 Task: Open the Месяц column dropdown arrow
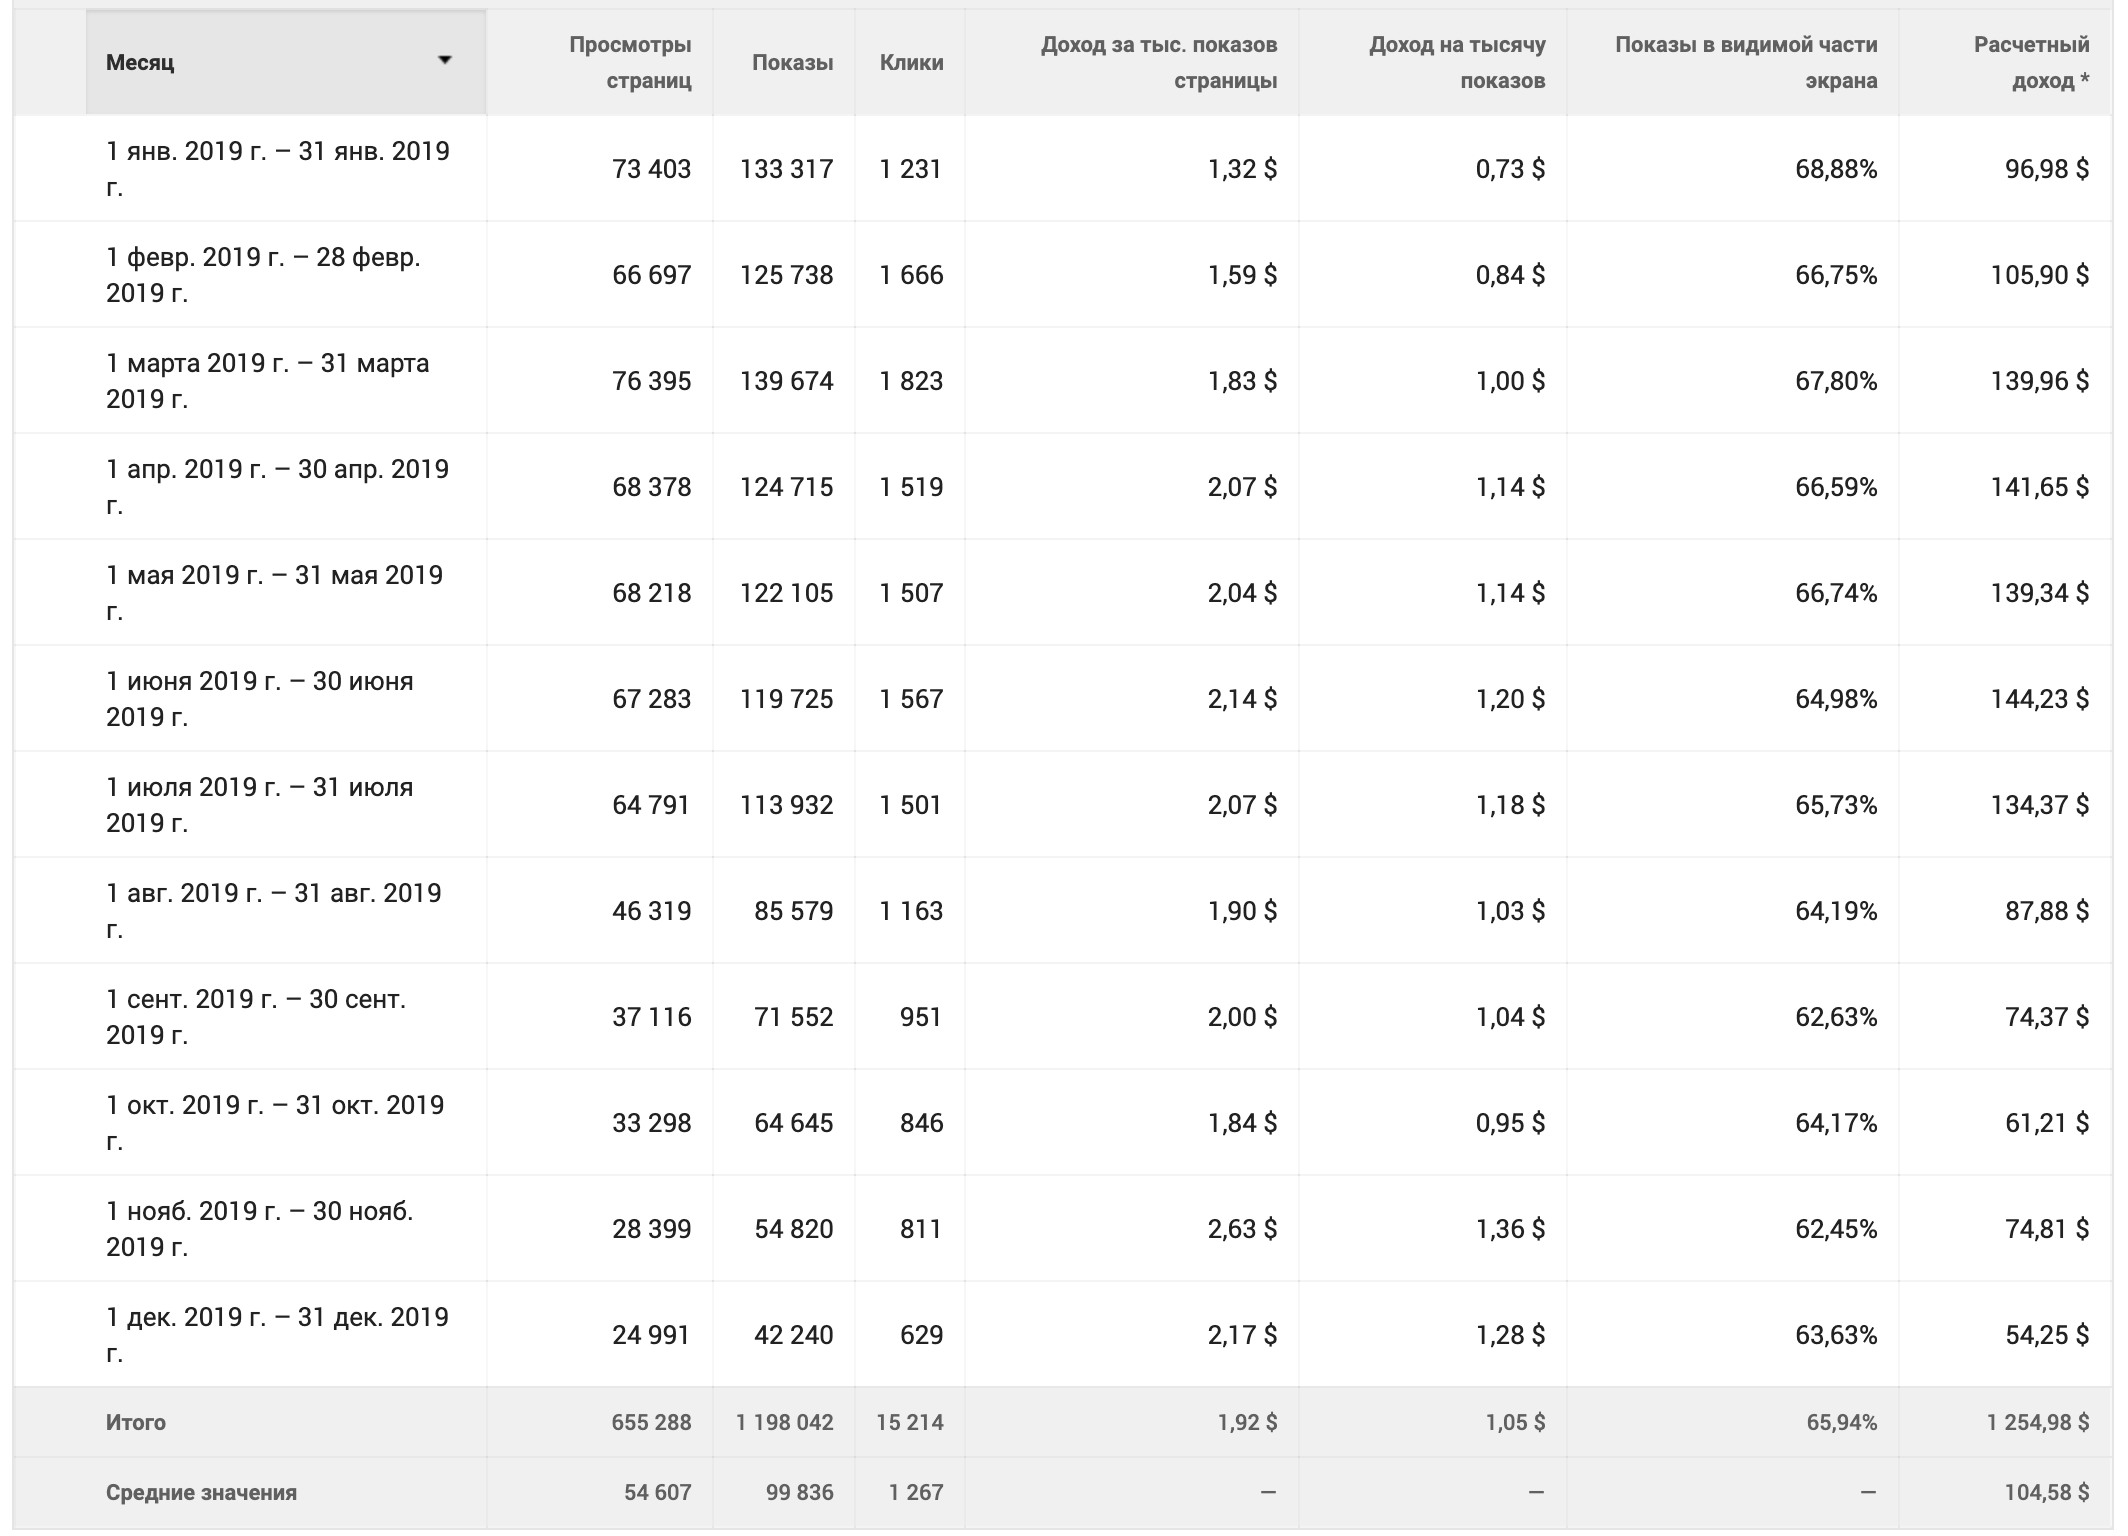point(445,61)
